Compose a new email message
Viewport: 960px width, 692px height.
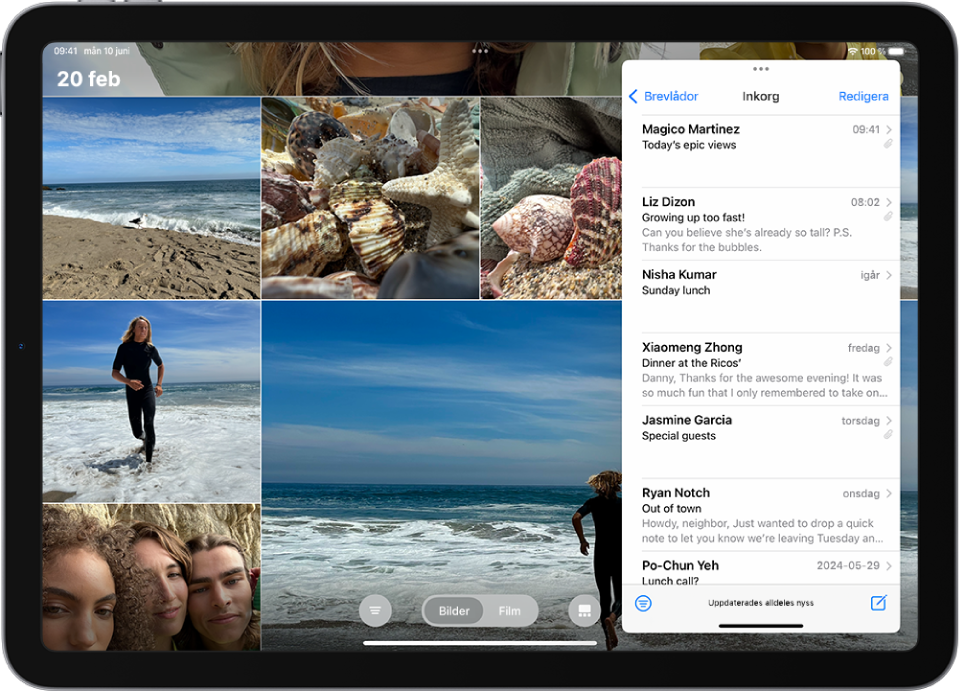pos(879,603)
